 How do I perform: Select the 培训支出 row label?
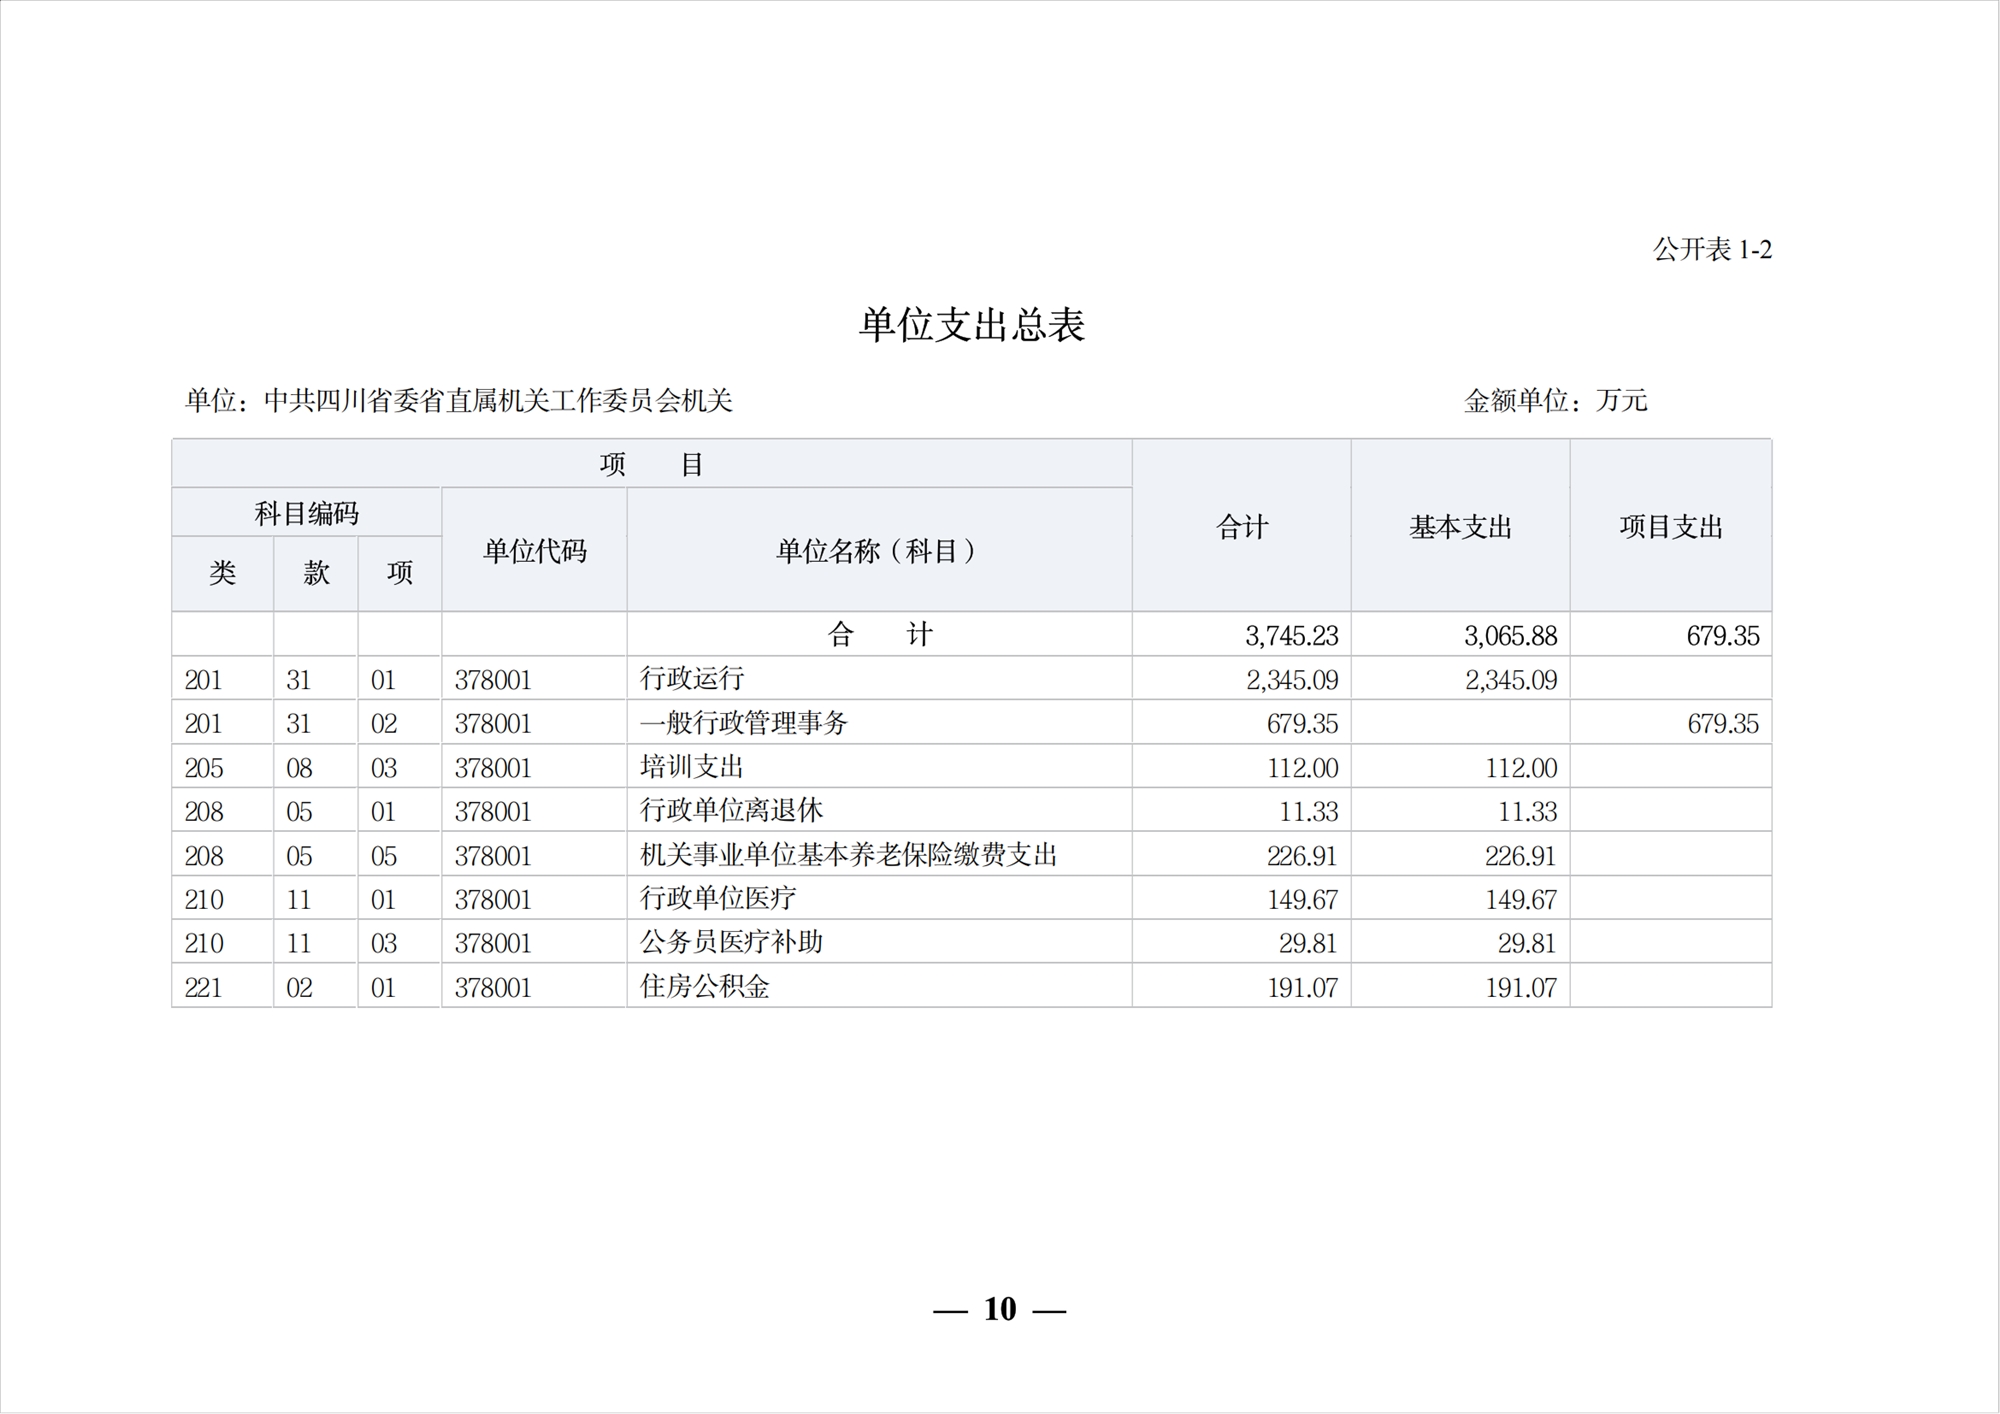click(x=692, y=767)
